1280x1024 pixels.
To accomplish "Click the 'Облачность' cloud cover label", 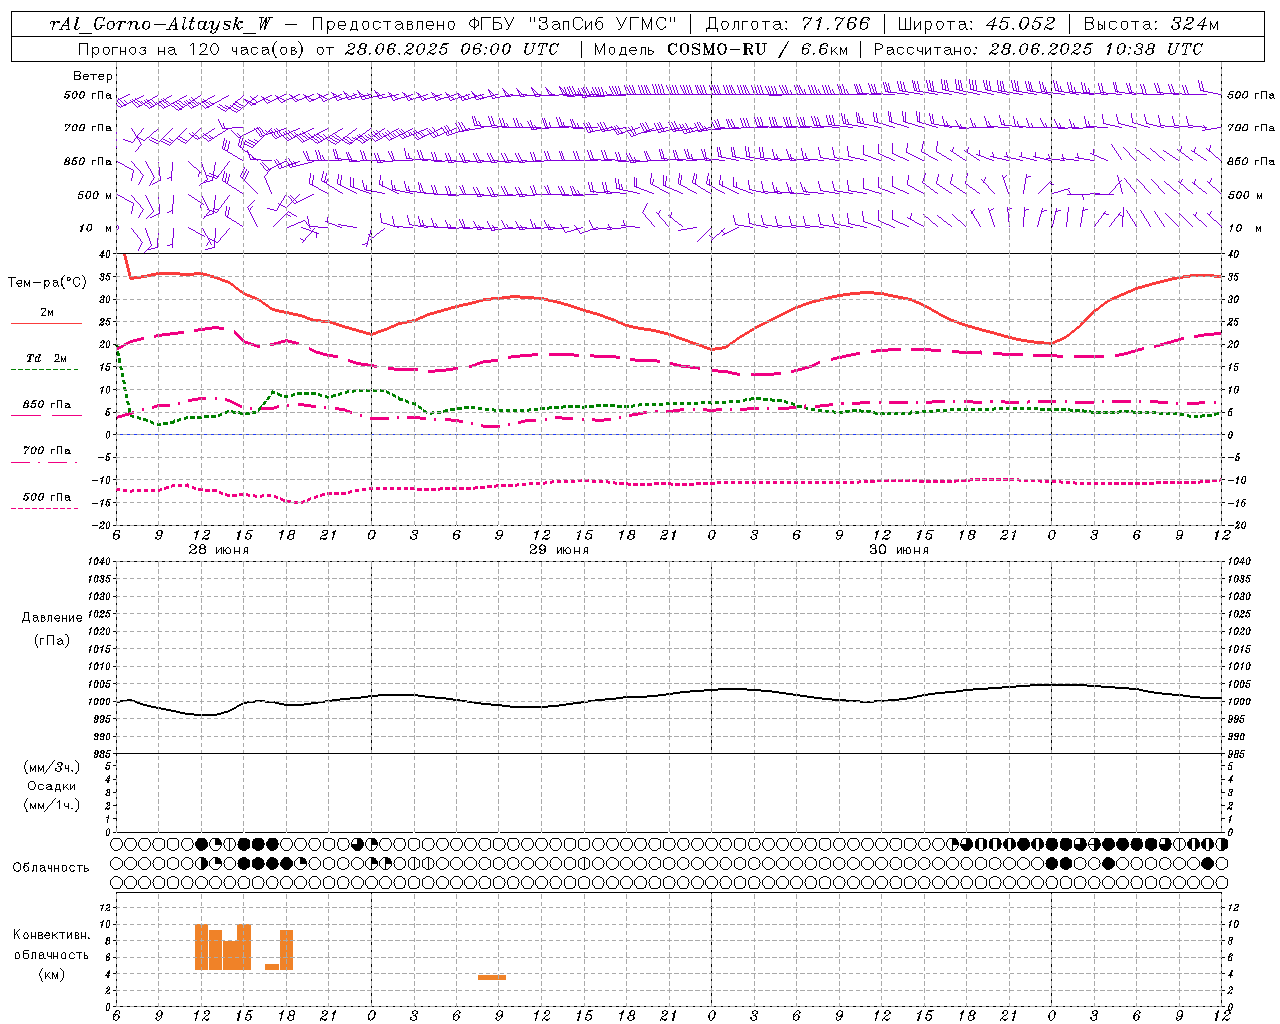I will (x=51, y=868).
